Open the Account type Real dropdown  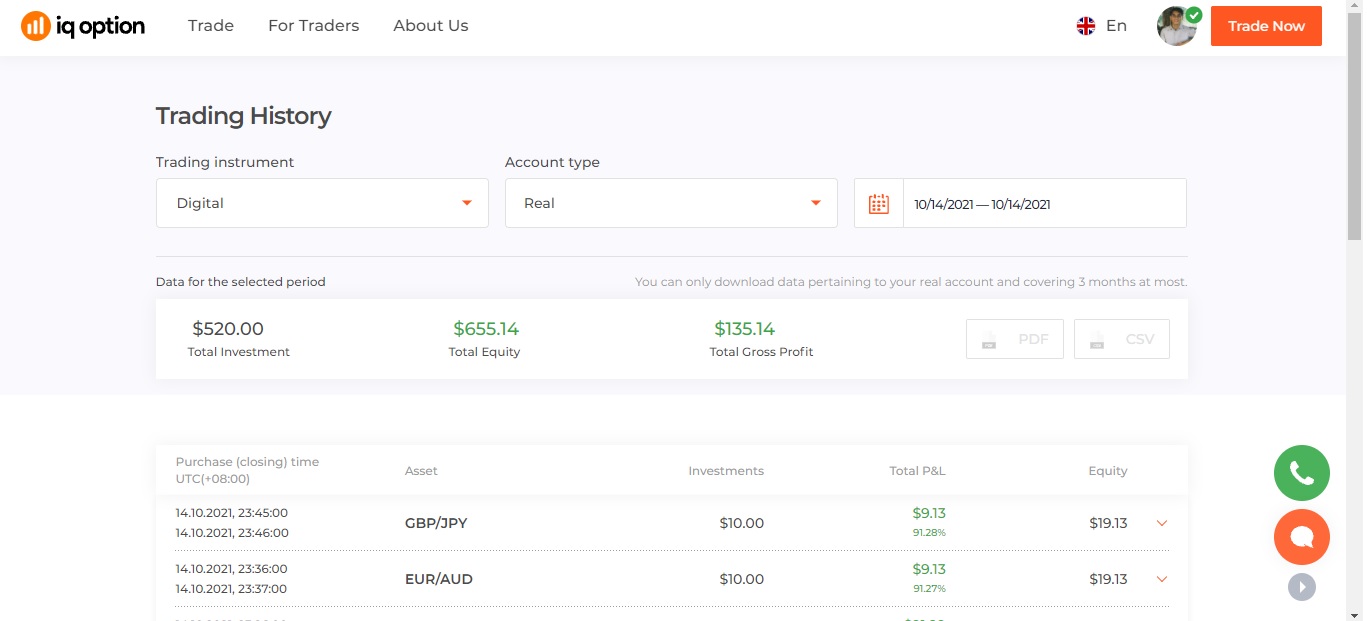(x=671, y=203)
